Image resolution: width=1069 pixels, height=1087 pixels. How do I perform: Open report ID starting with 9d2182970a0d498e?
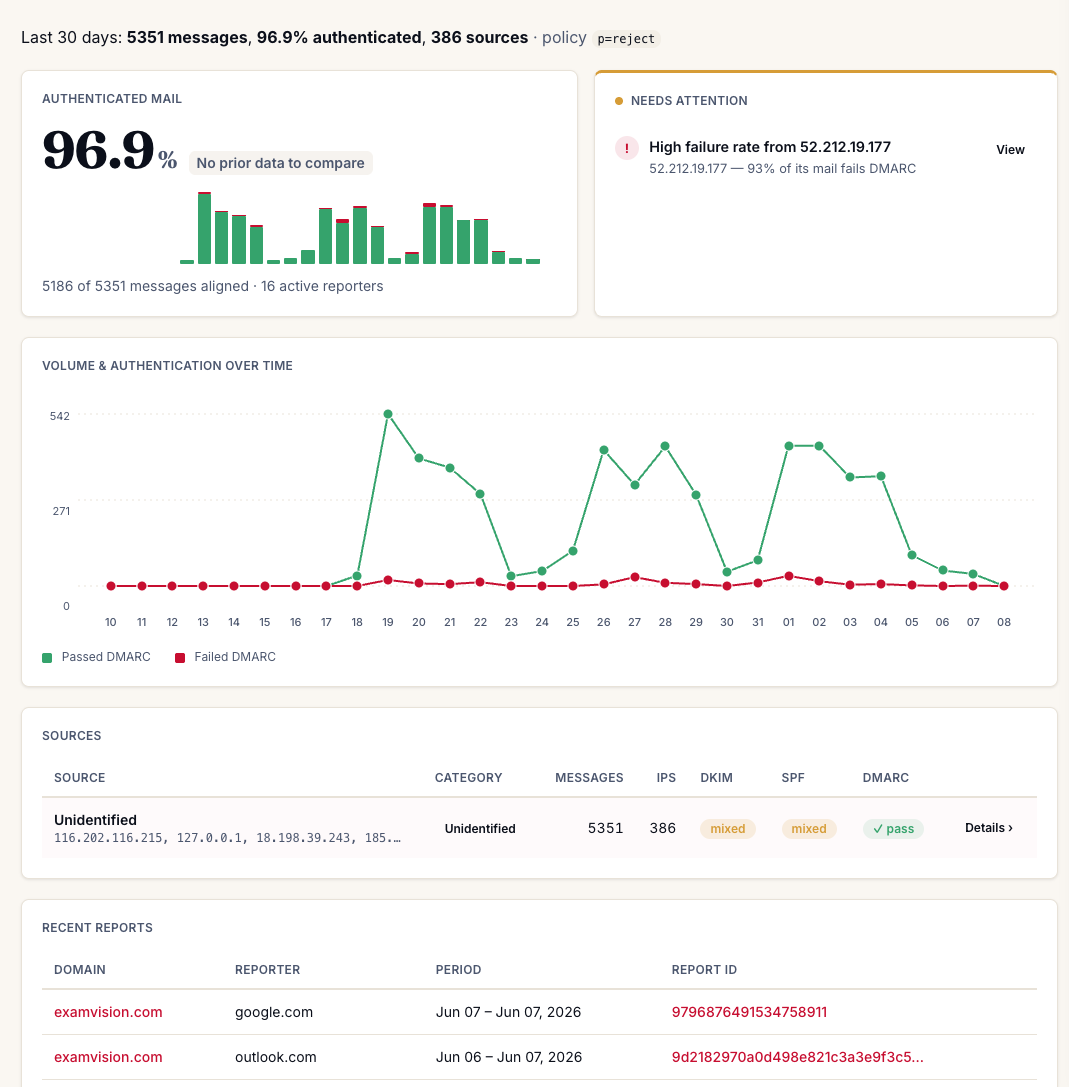[797, 1057]
